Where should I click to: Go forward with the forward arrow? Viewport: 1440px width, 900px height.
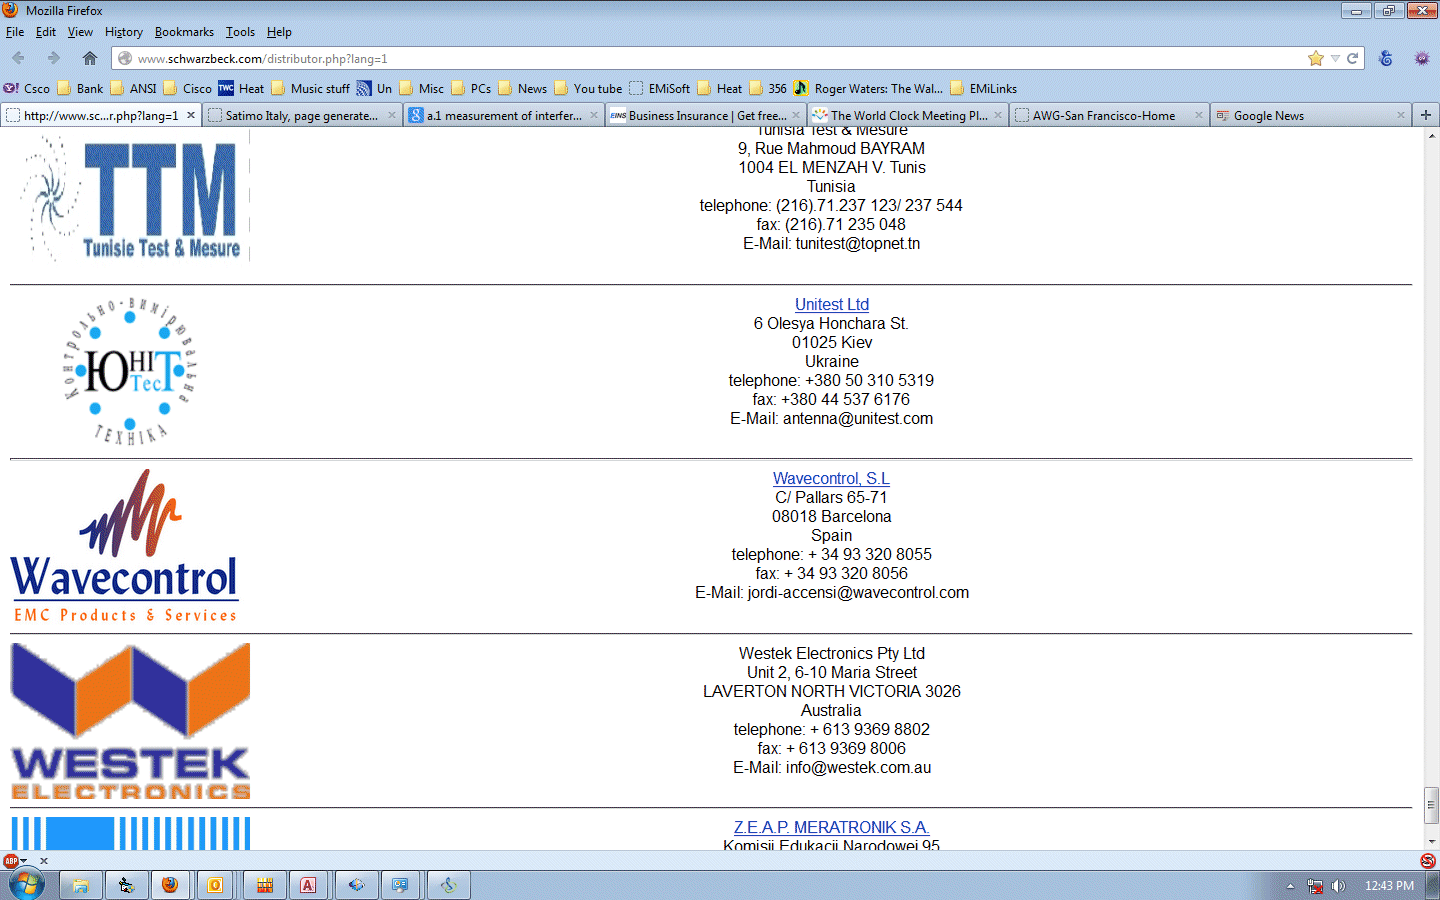(54, 59)
